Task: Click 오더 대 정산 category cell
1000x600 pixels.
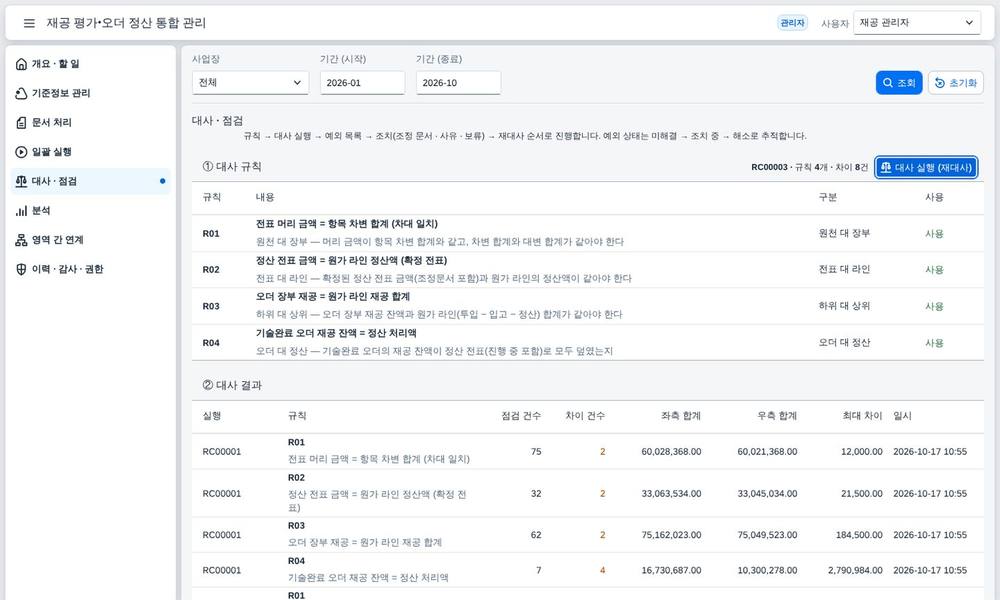Action: (x=844, y=342)
